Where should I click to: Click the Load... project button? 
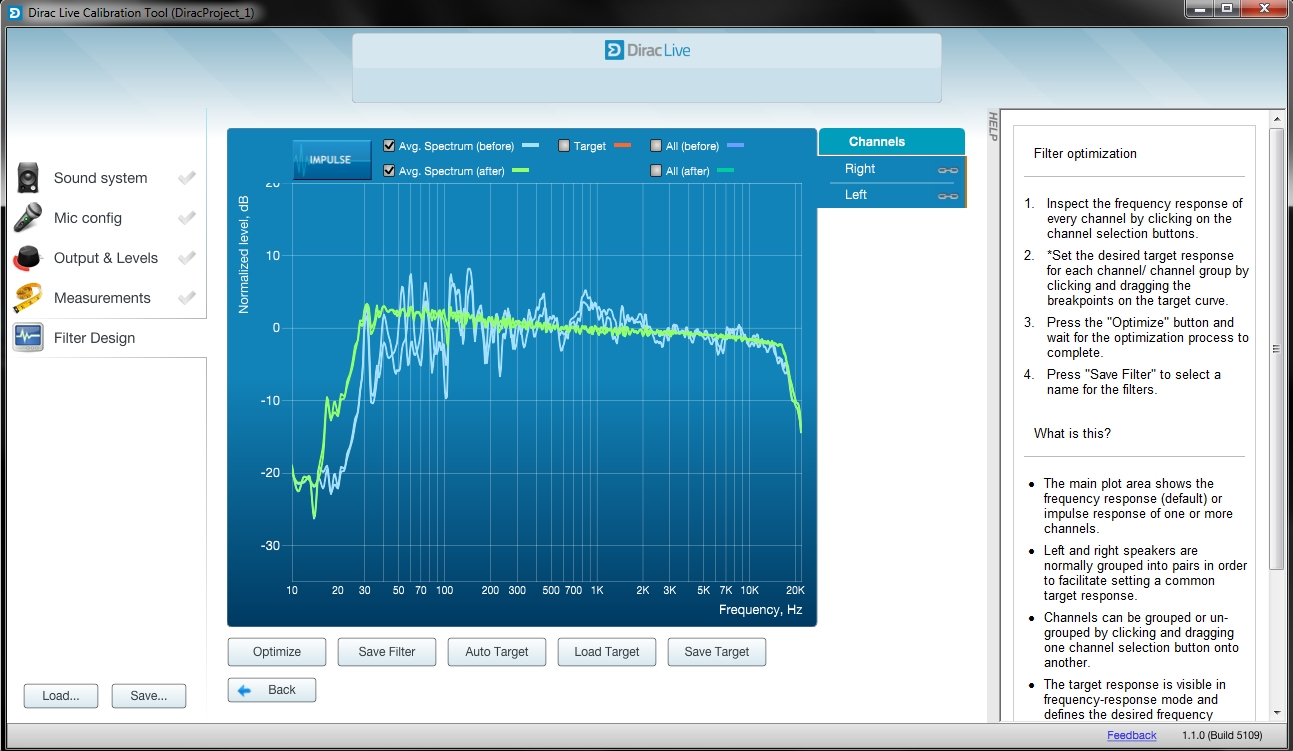[61, 696]
